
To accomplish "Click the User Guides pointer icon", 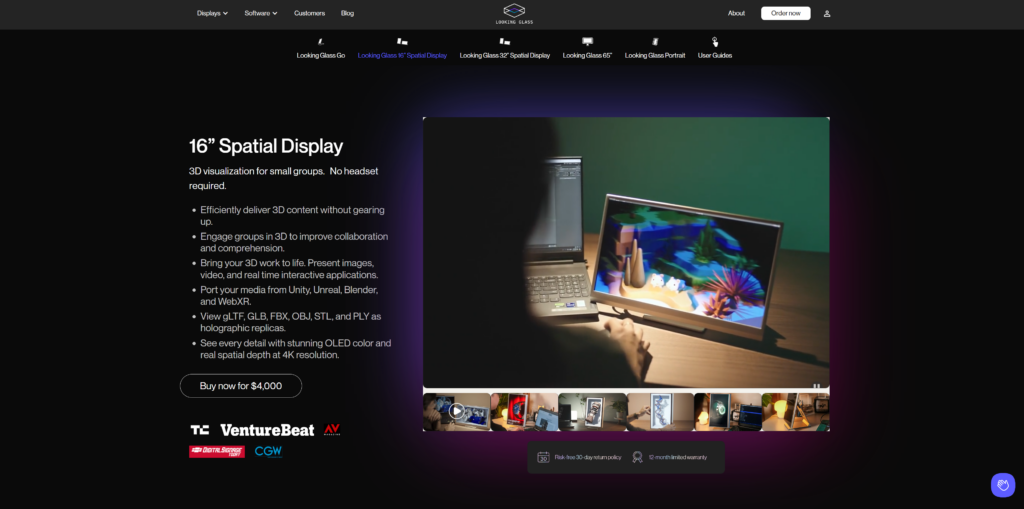I will point(715,42).
